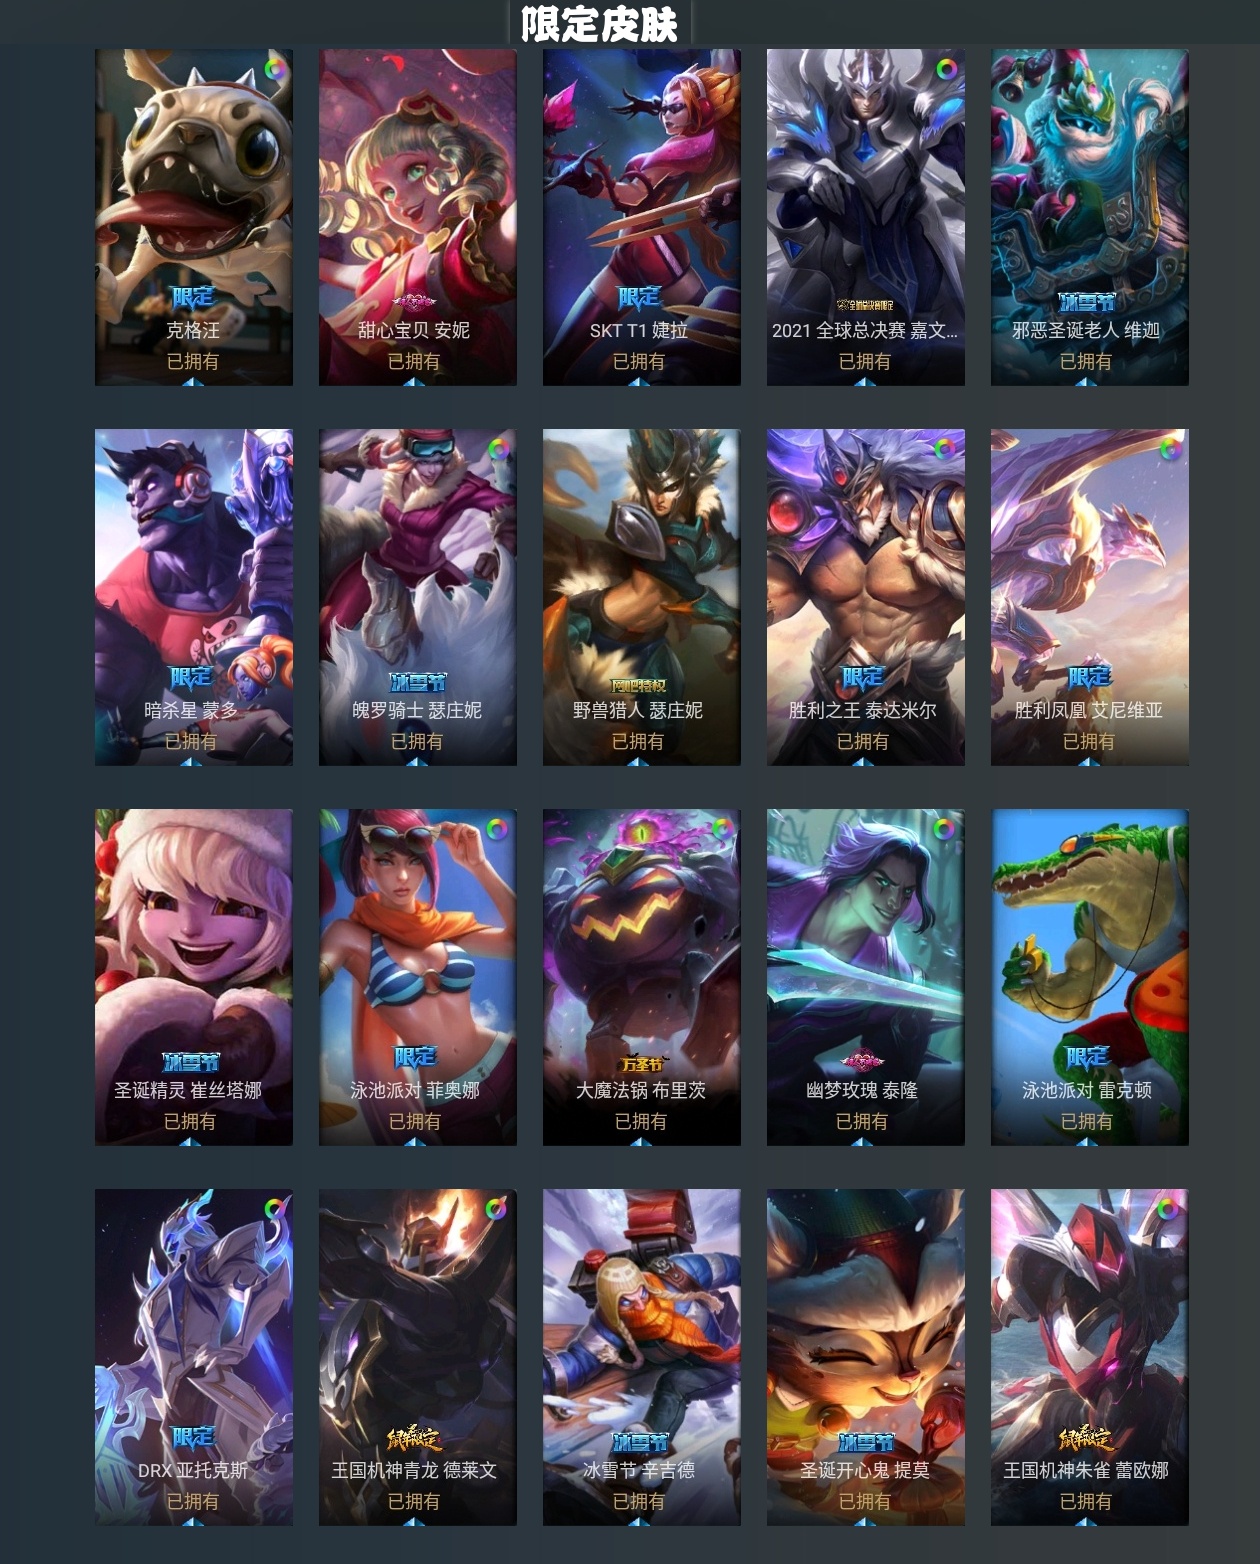Click the 绿限定 badge on 王国机神青龙 德莱文
This screenshot has height=1564, width=1260.
click(414, 1439)
